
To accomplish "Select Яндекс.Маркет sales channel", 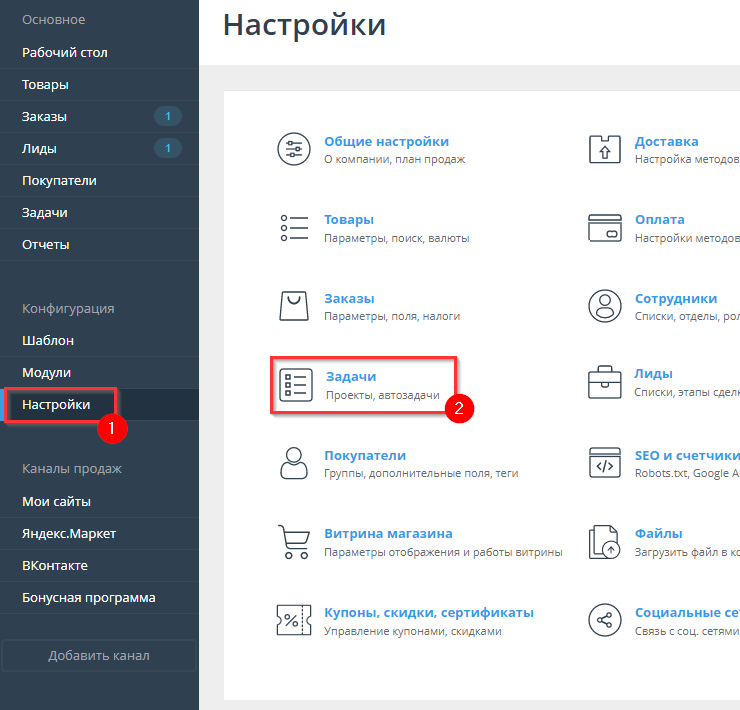I will pos(69,534).
